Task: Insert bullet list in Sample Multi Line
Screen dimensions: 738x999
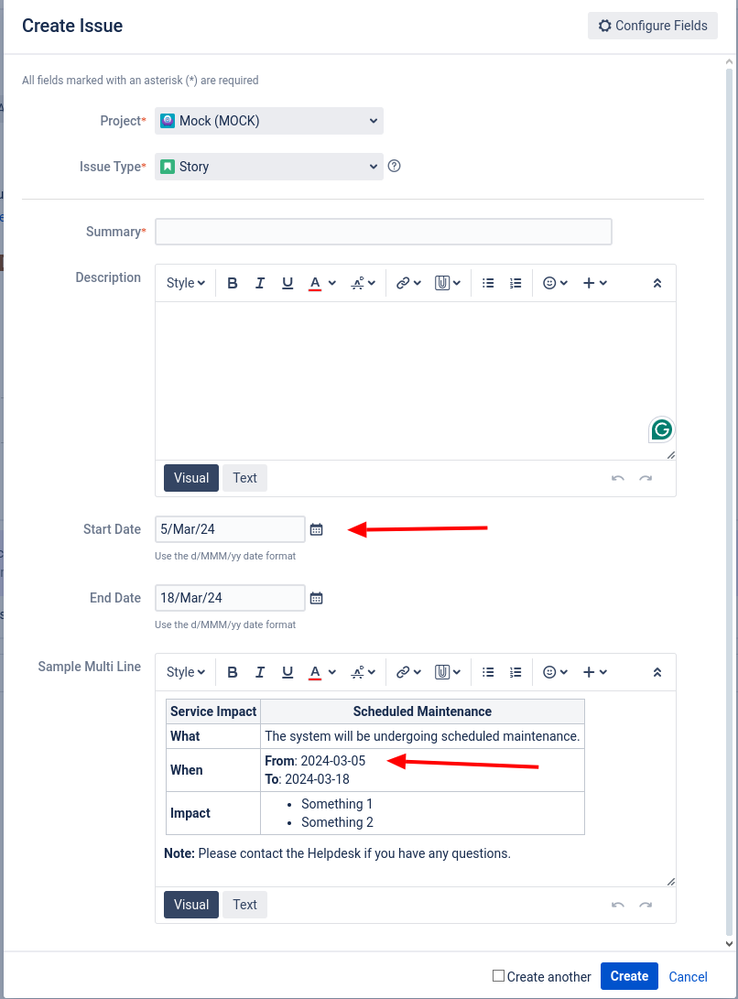Action: [x=488, y=672]
